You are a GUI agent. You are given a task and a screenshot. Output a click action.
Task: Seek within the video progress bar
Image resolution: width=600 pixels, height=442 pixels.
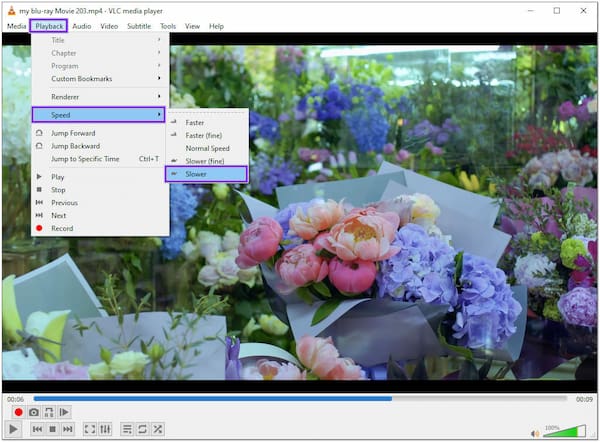click(x=300, y=398)
